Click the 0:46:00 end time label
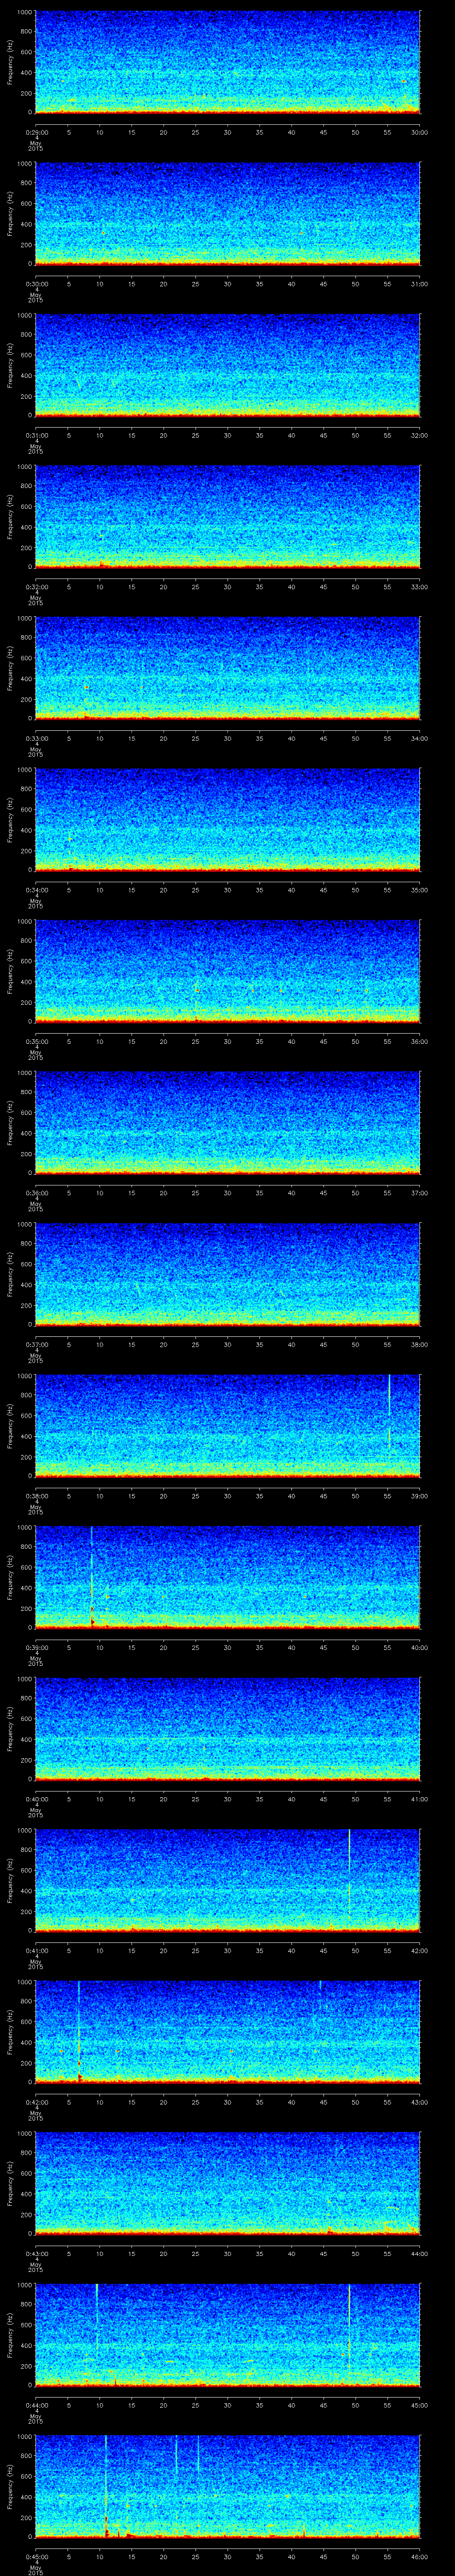 (x=419, y=2556)
